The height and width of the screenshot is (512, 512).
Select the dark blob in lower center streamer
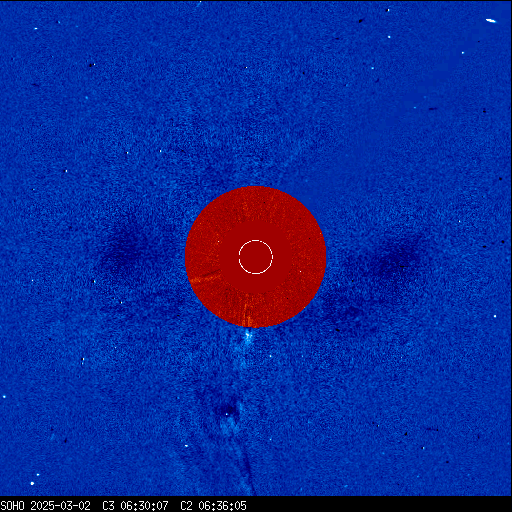[x=227, y=408]
